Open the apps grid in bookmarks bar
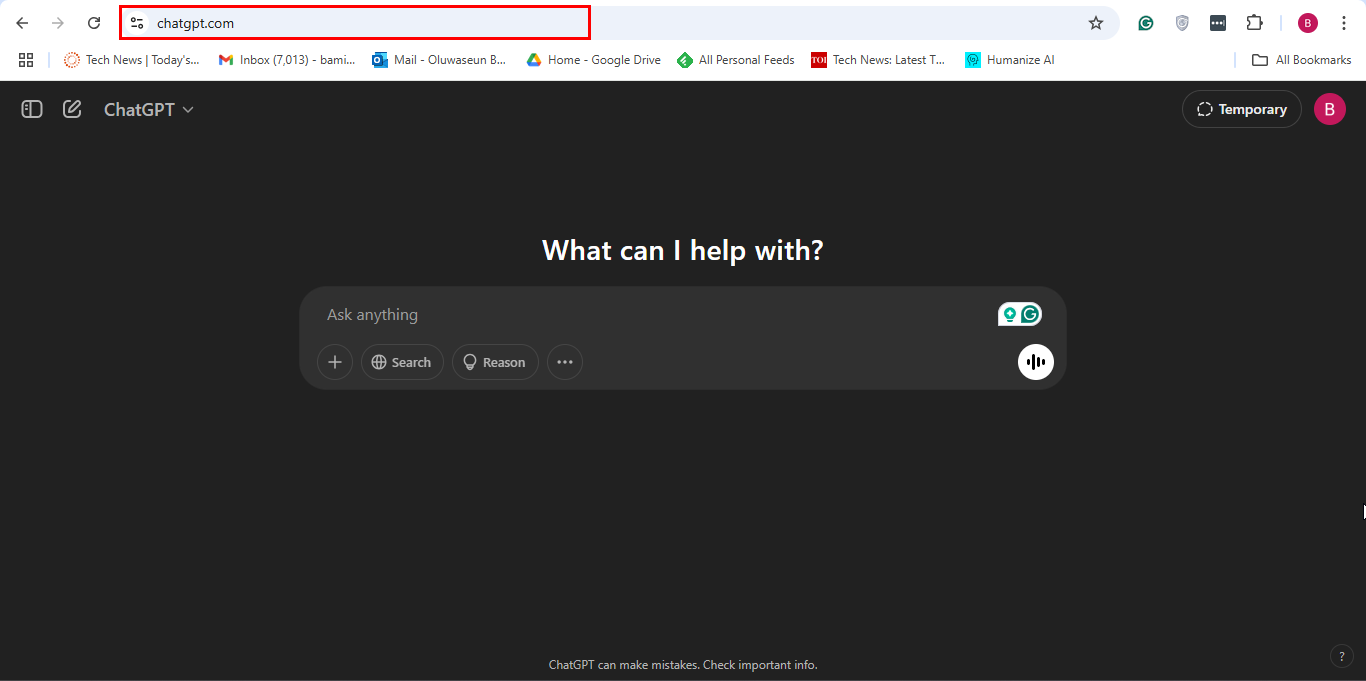This screenshot has height=681, width=1366. (26, 60)
